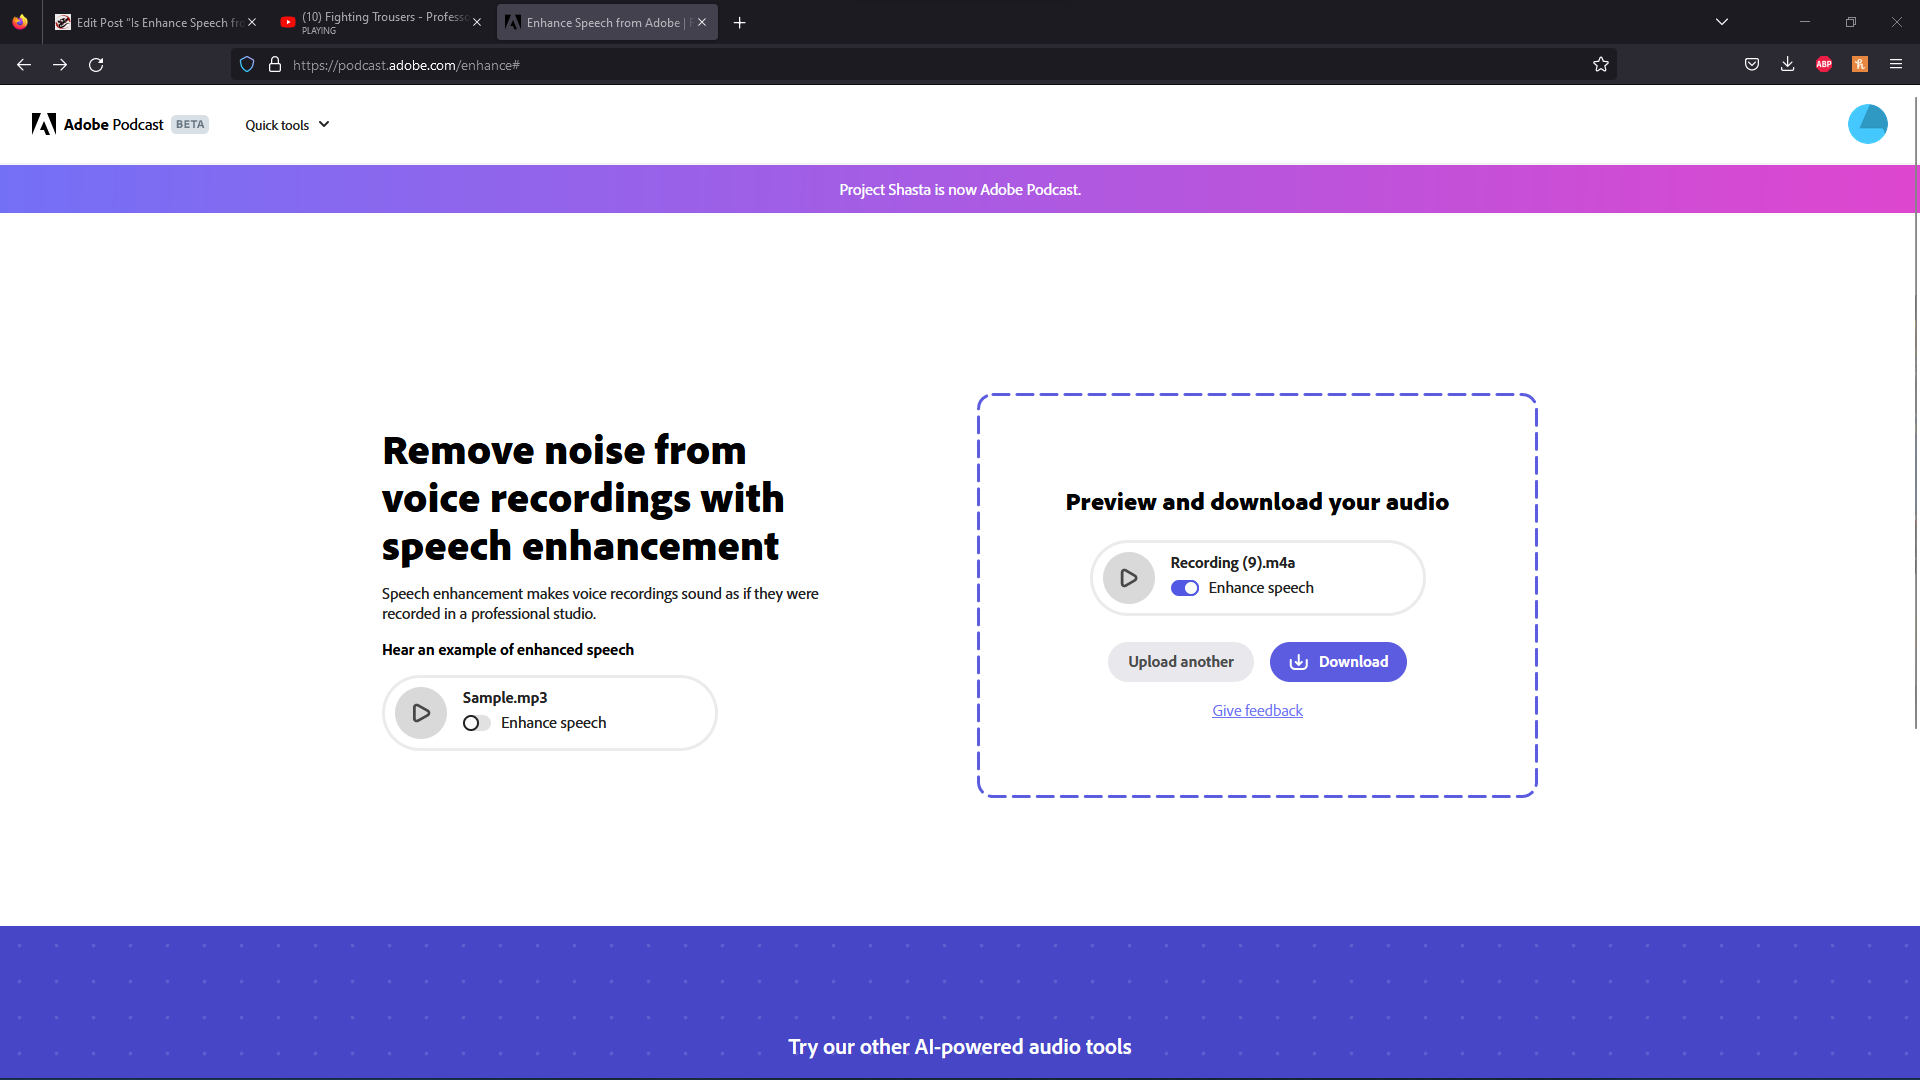Open the user profile avatar
This screenshot has width=1920, height=1080.
1867,124
